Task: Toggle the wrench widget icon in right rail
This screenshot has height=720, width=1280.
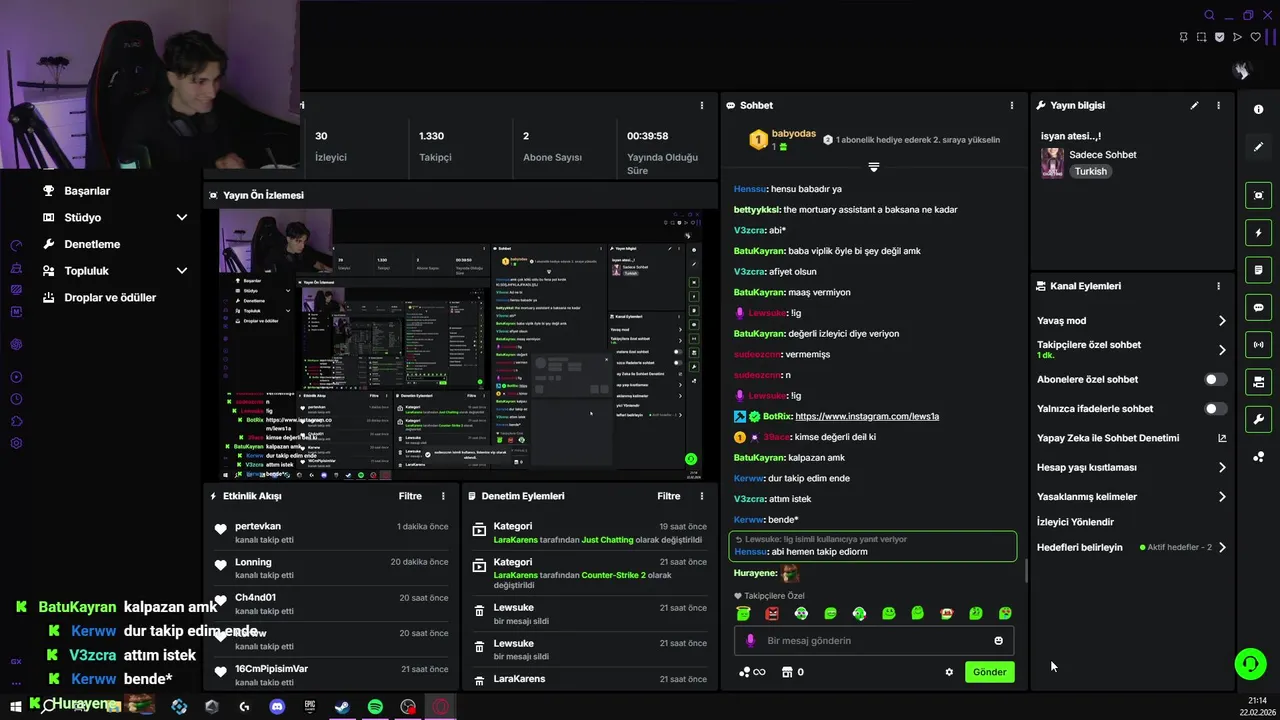Action: 1258,419
